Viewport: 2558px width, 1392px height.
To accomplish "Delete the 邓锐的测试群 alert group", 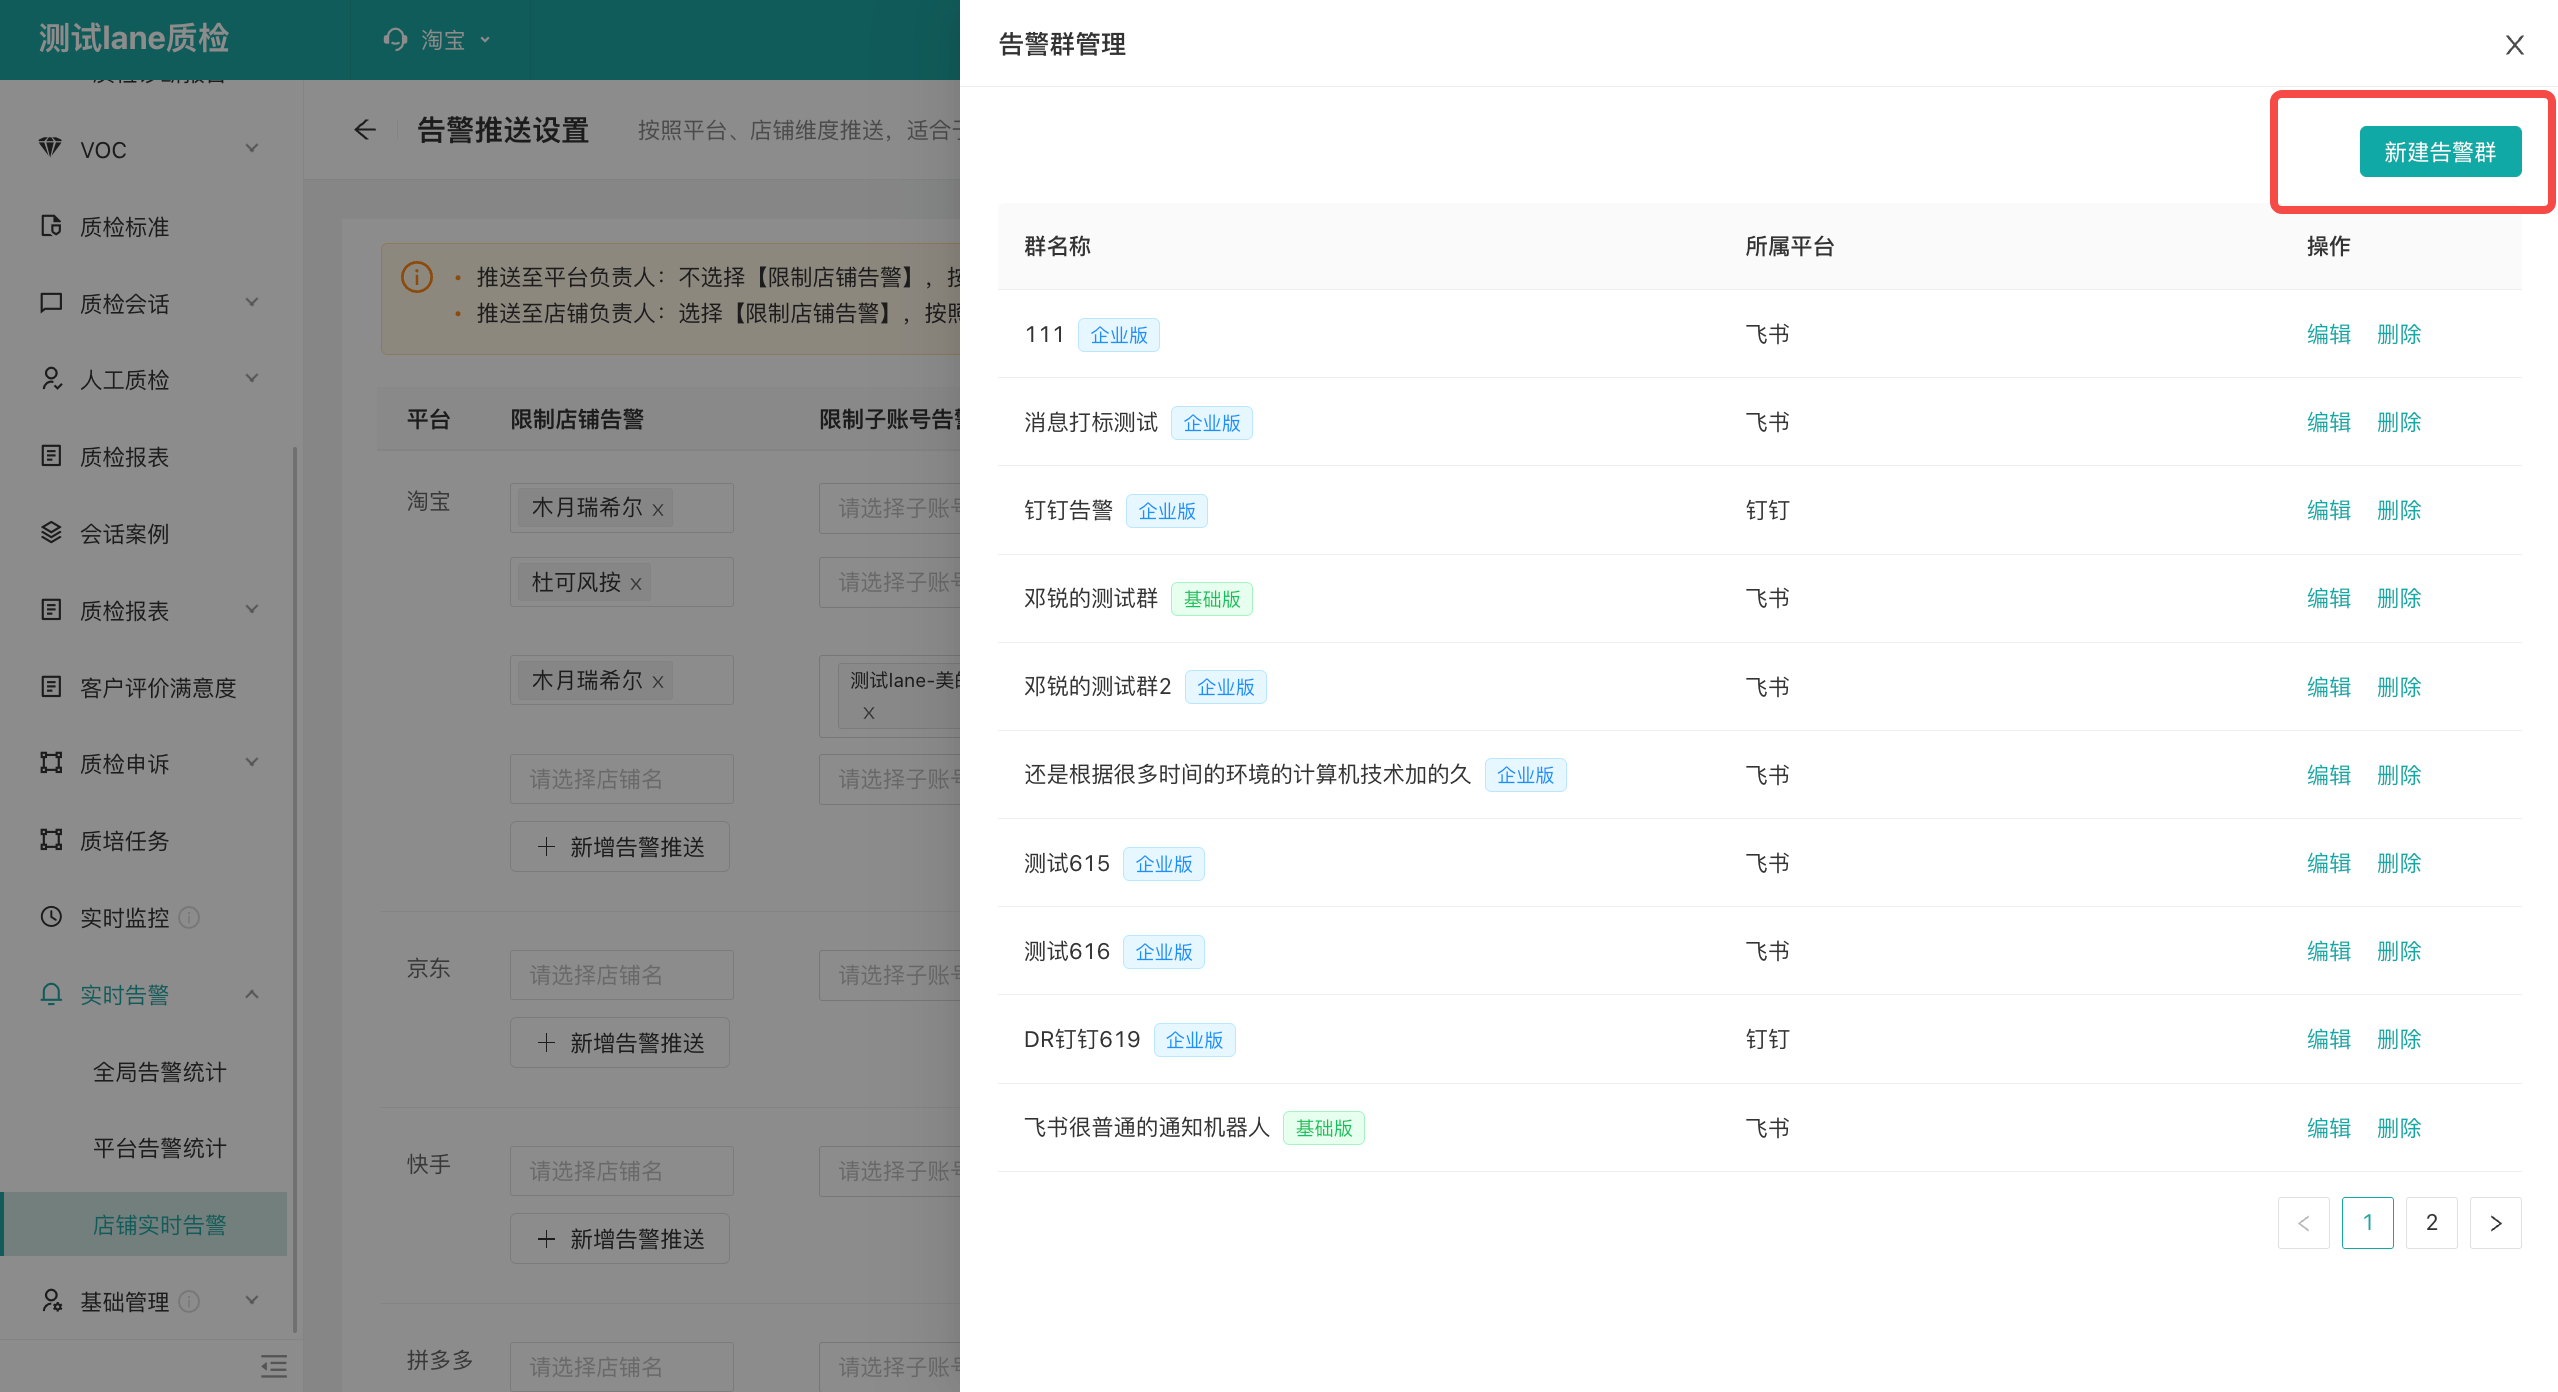I will pyautogui.click(x=2398, y=598).
